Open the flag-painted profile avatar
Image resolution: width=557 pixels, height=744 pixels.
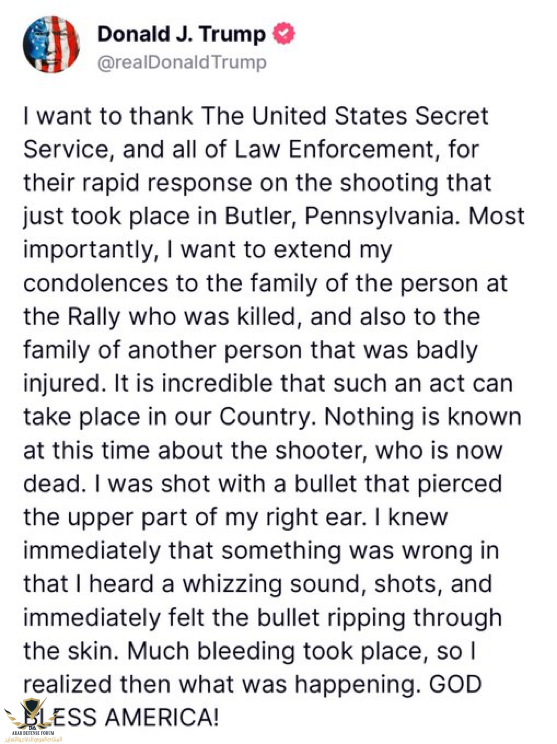pyautogui.click(x=51, y=44)
